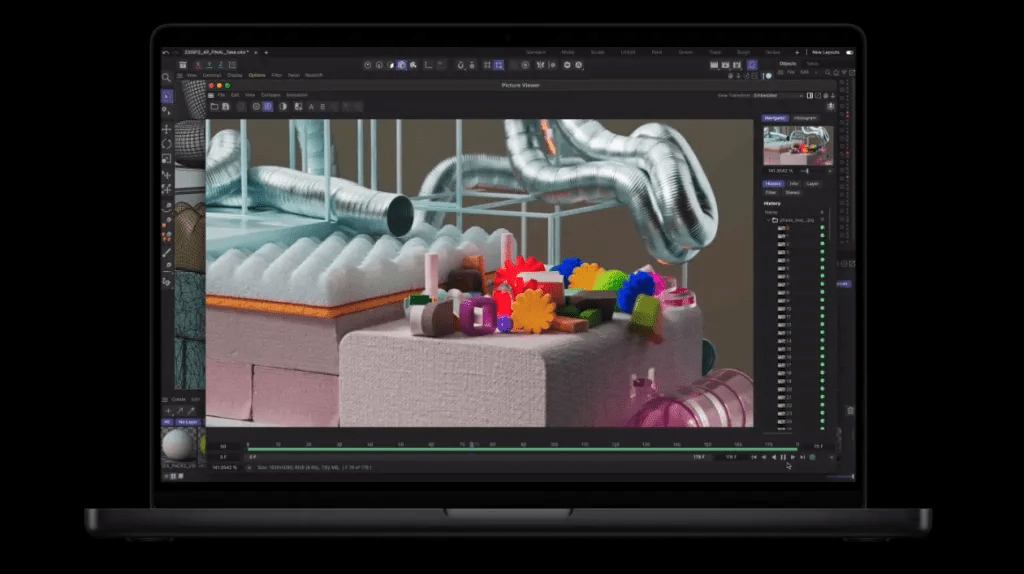Screen dimensions: 1024x574
Task: Click the Standard layout tab in top bar
Action: [536, 52]
